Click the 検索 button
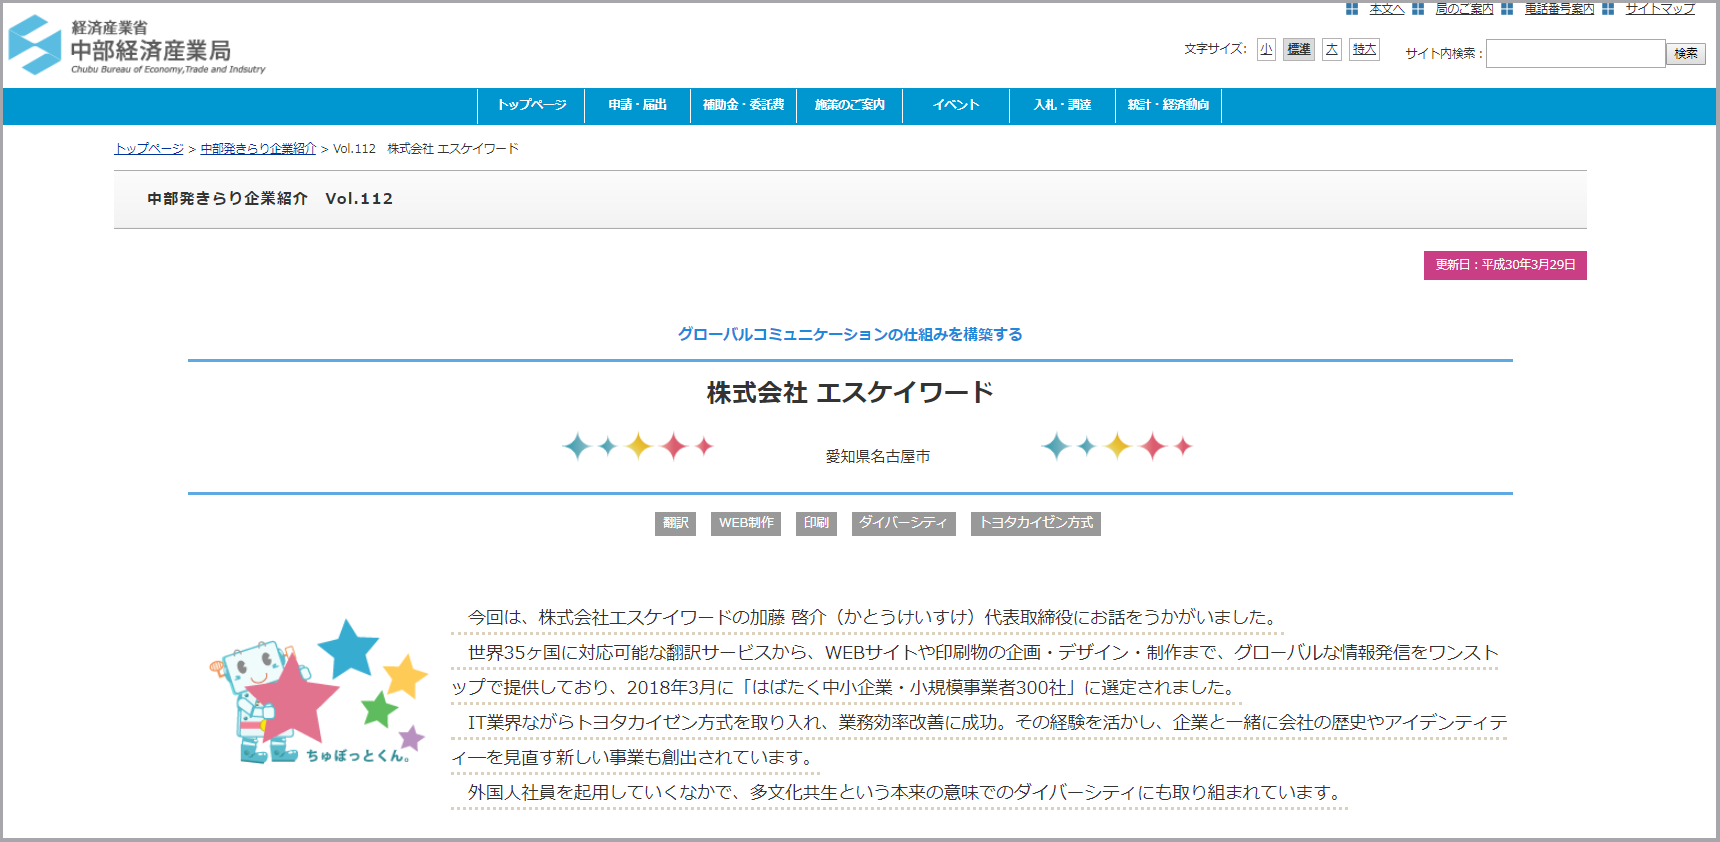This screenshot has height=842, width=1720. (x=1686, y=54)
